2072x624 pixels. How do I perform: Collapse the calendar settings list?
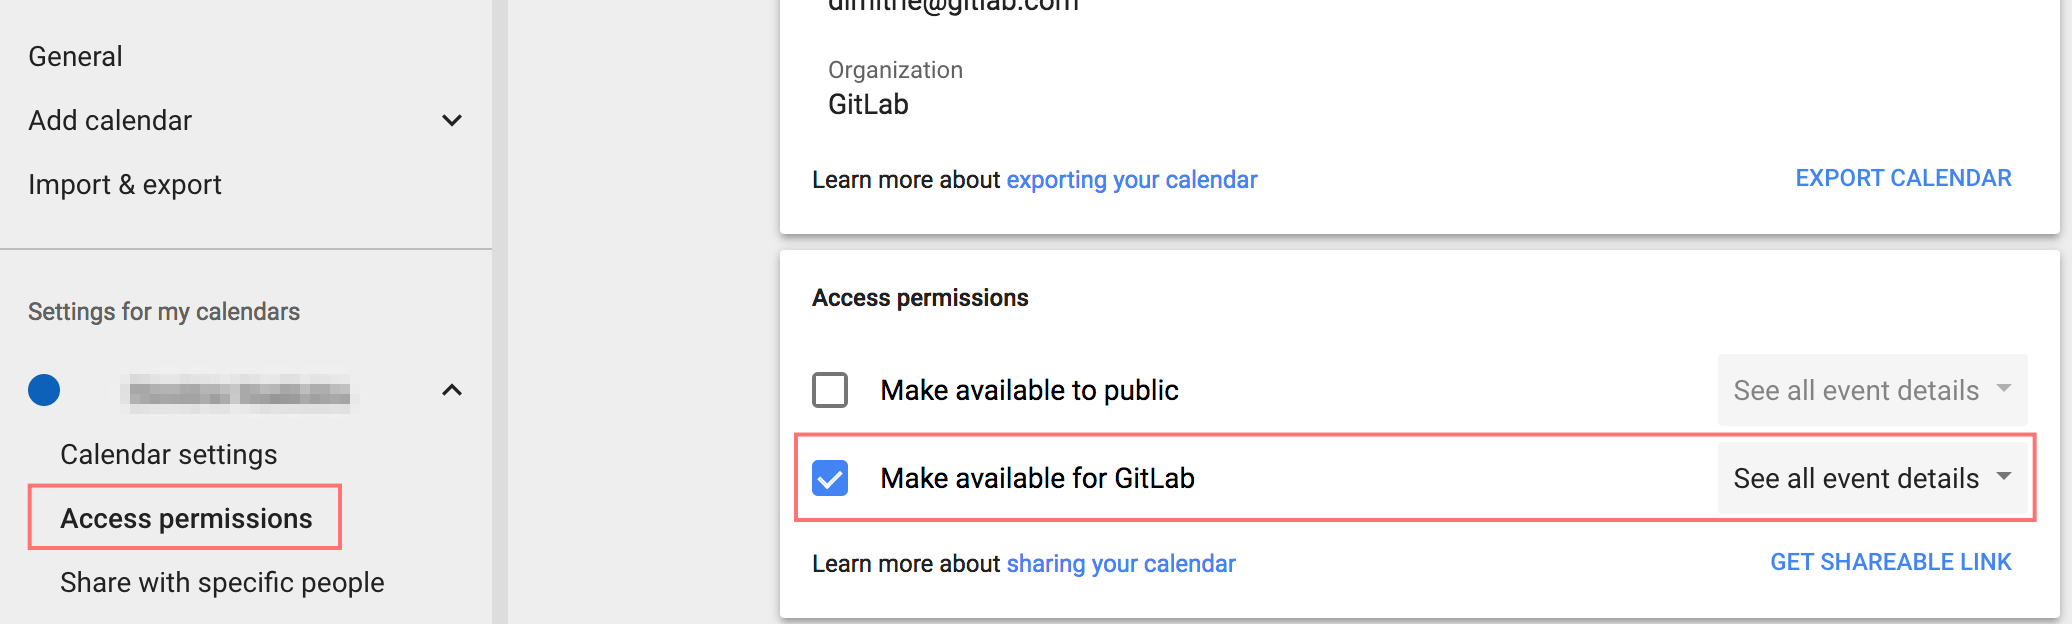[453, 389]
